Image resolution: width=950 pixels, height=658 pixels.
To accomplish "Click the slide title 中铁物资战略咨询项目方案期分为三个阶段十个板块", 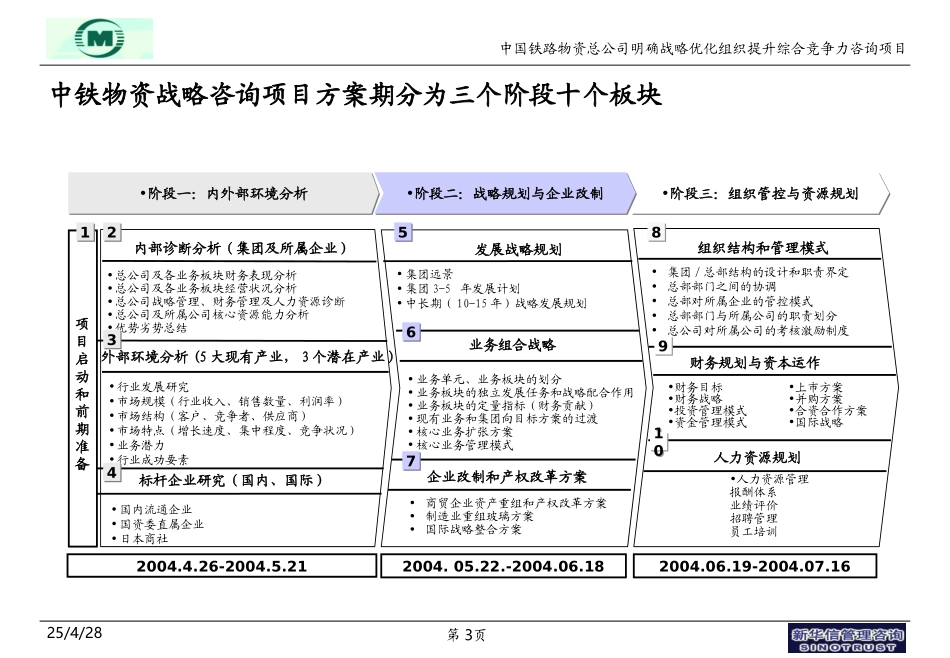I will pyautogui.click(x=356, y=95).
